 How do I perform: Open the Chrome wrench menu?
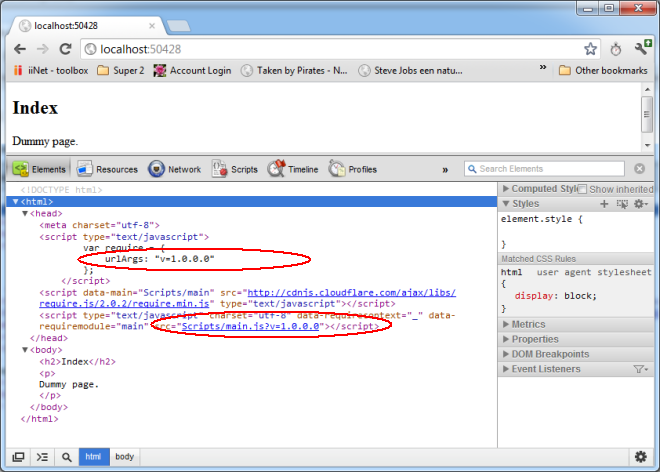642,48
